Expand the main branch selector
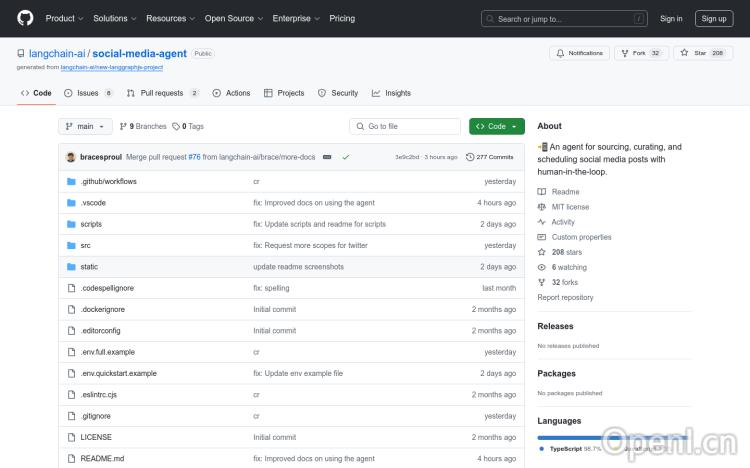This screenshot has height=468, width=750. click(84, 126)
